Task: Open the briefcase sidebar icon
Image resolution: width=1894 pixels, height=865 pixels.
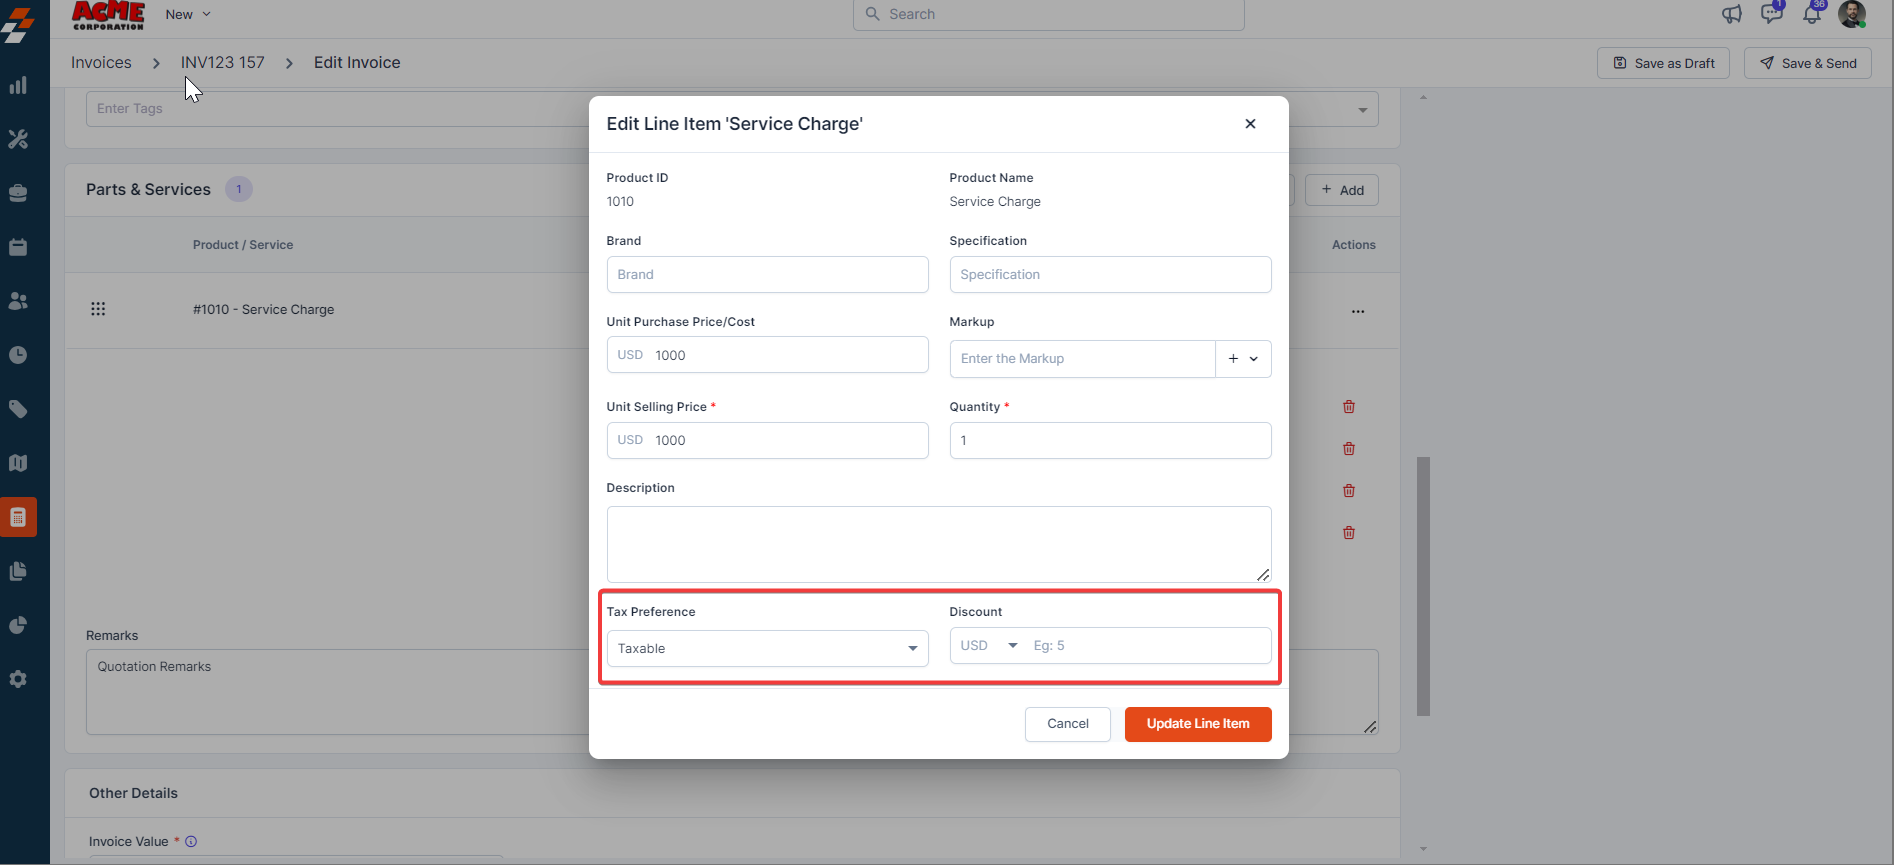Action: pos(18,193)
